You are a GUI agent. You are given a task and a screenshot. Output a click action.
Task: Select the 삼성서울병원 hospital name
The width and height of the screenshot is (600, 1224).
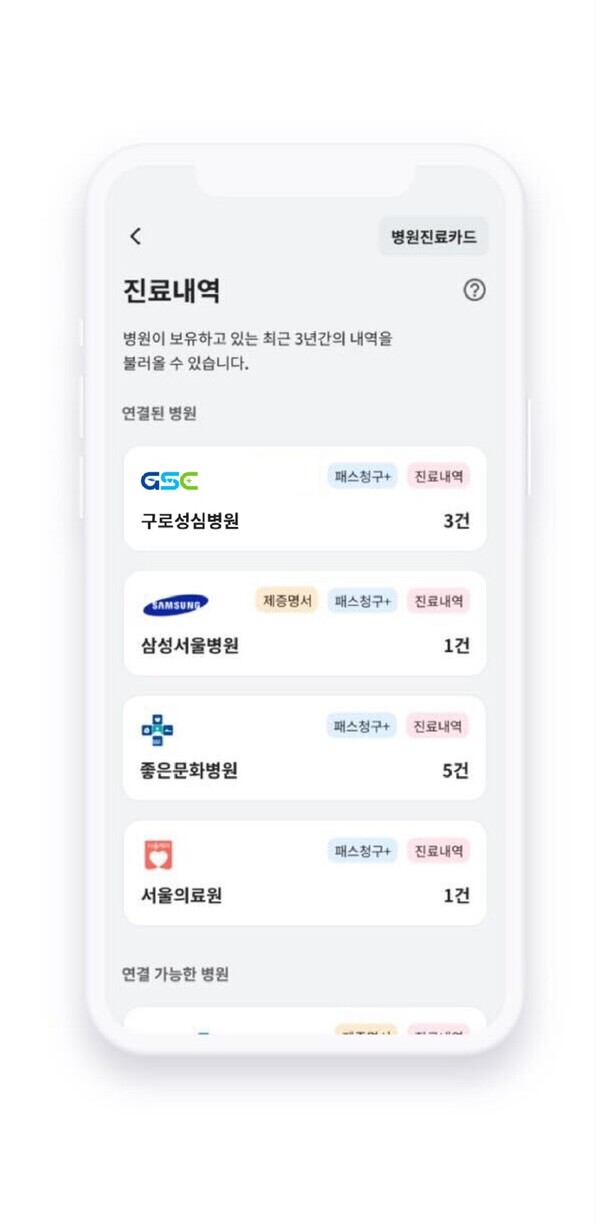pyautogui.click(x=190, y=646)
